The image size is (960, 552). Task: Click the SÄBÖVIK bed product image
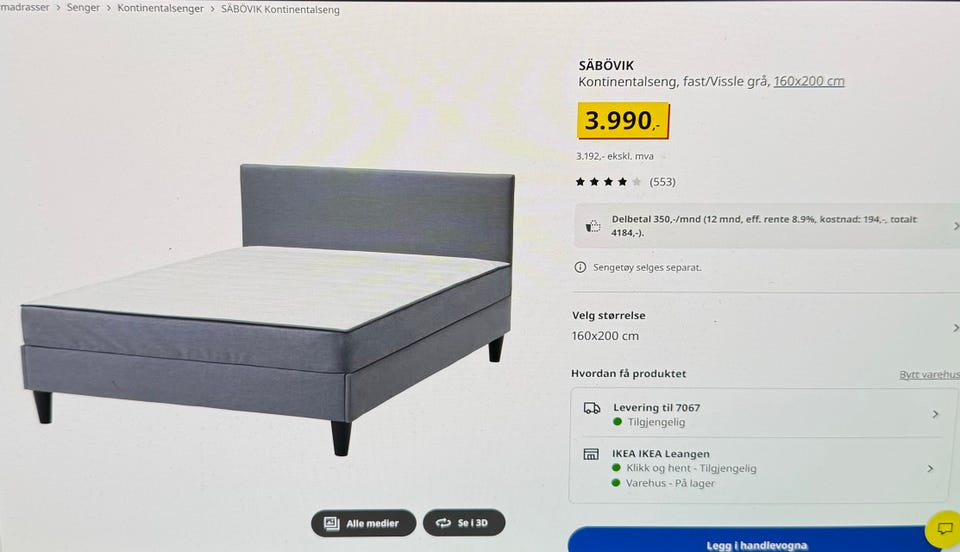(x=267, y=310)
